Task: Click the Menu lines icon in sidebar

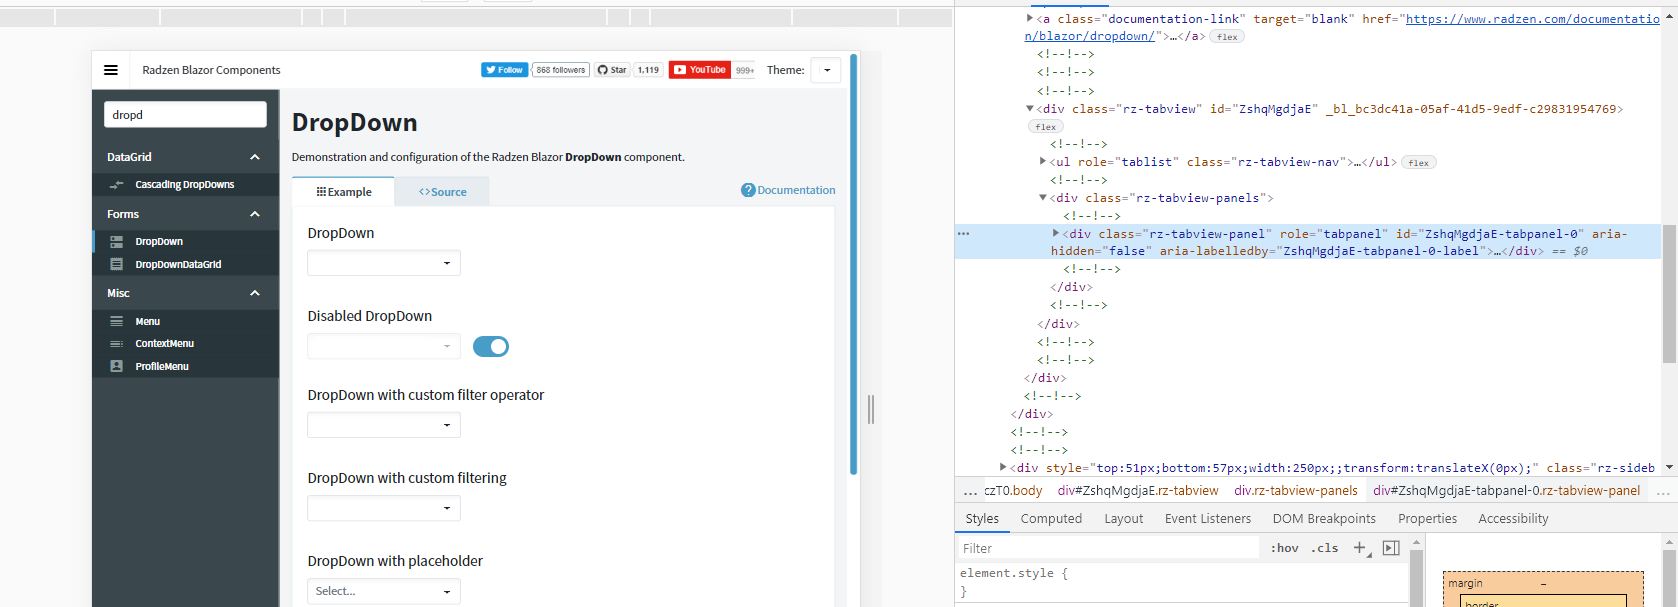Action: pos(117,321)
